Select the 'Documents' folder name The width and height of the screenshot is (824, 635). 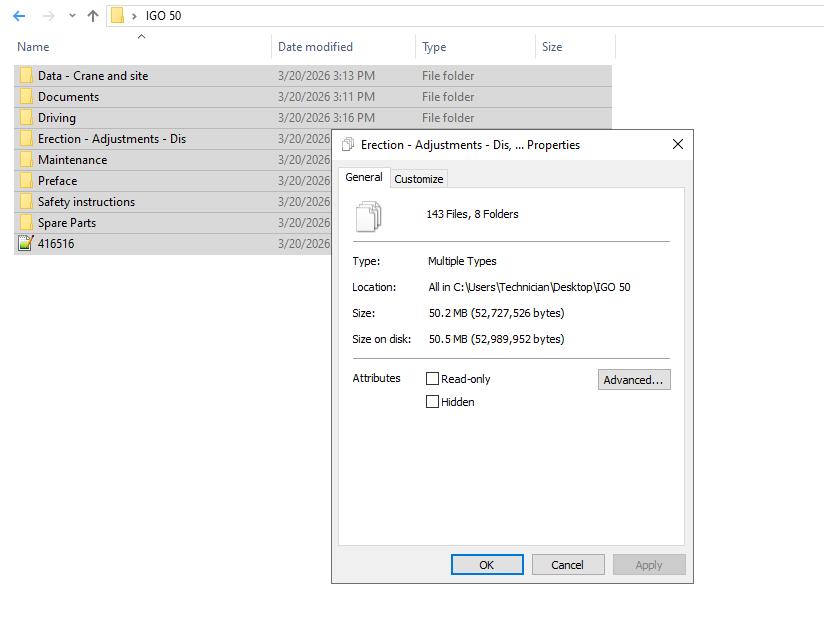click(x=68, y=97)
